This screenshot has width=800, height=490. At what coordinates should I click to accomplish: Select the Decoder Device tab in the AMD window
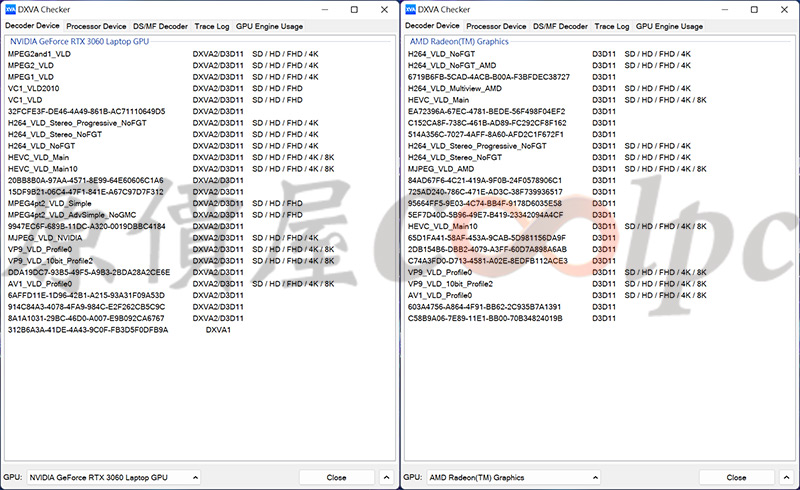[x=432, y=26]
